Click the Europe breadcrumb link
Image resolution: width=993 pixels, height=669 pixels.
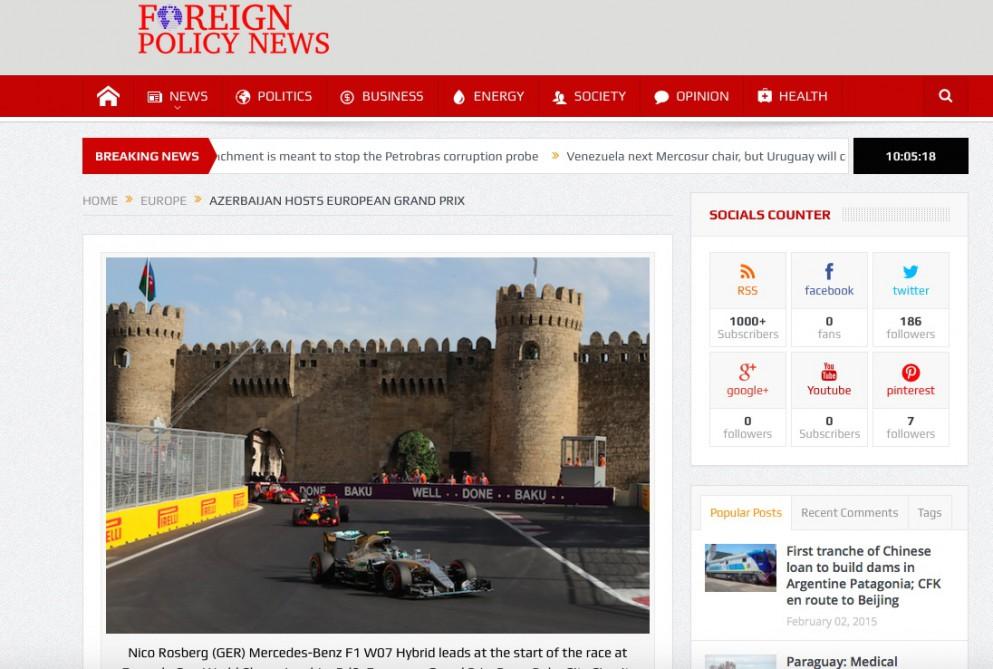[163, 200]
